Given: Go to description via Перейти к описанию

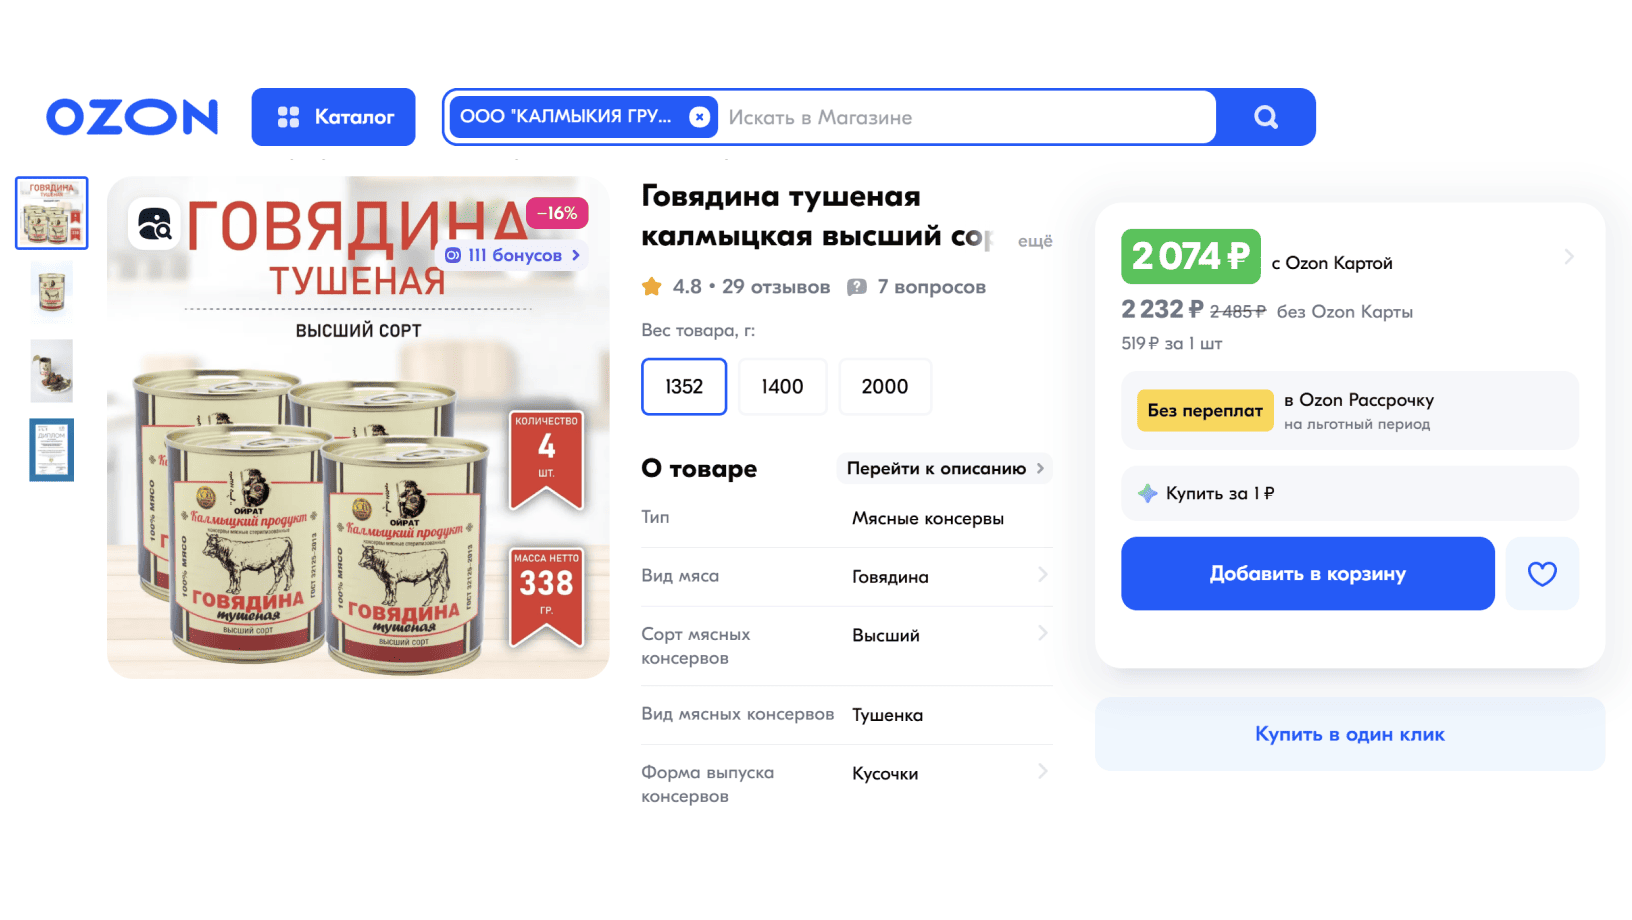Looking at the screenshot, I should (945, 468).
